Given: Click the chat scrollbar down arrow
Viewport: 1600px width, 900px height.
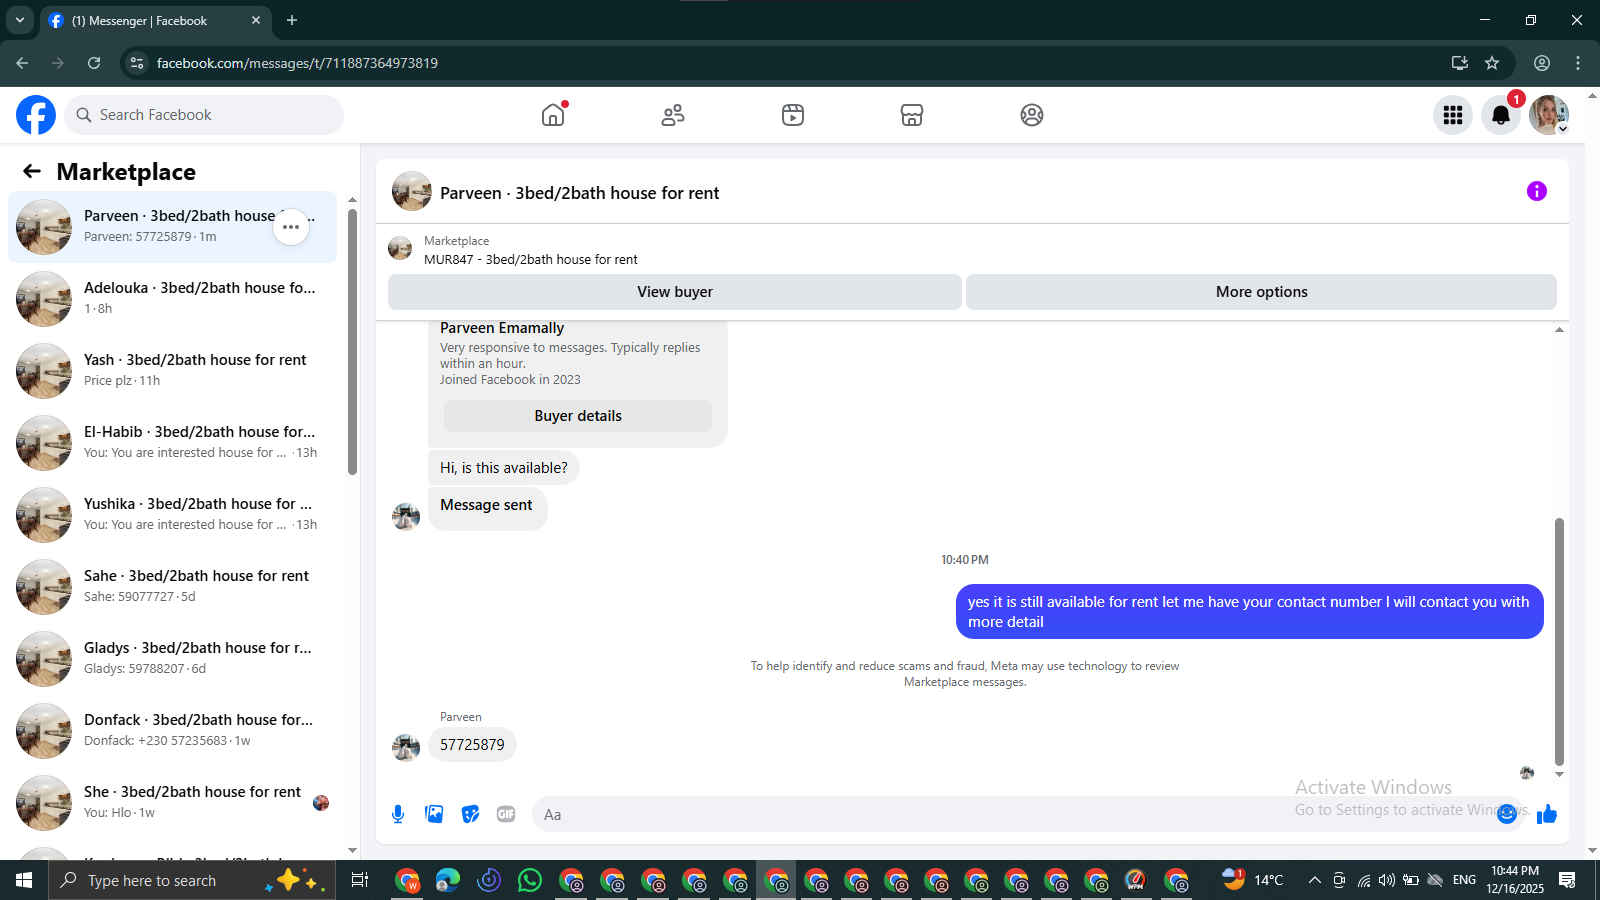Looking at the screenshot, I should pyautogui.click(x=1559, y=774).
